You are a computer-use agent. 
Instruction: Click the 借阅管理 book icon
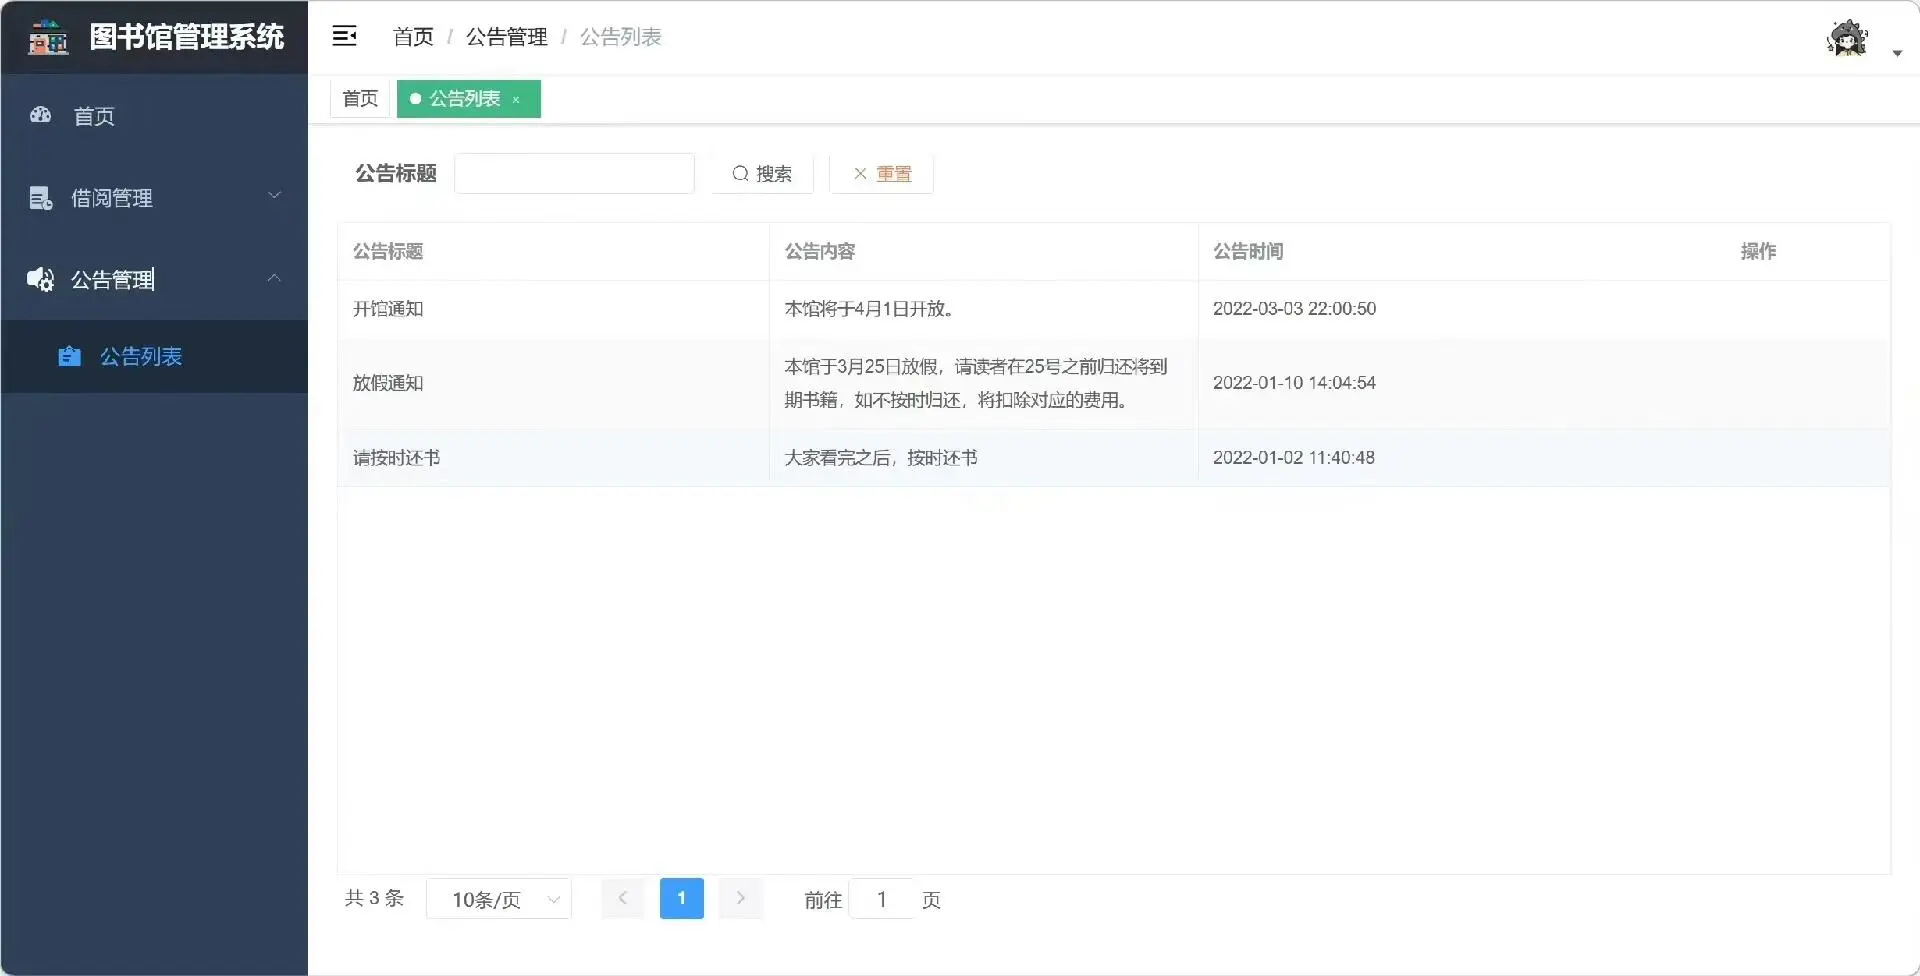40,197
